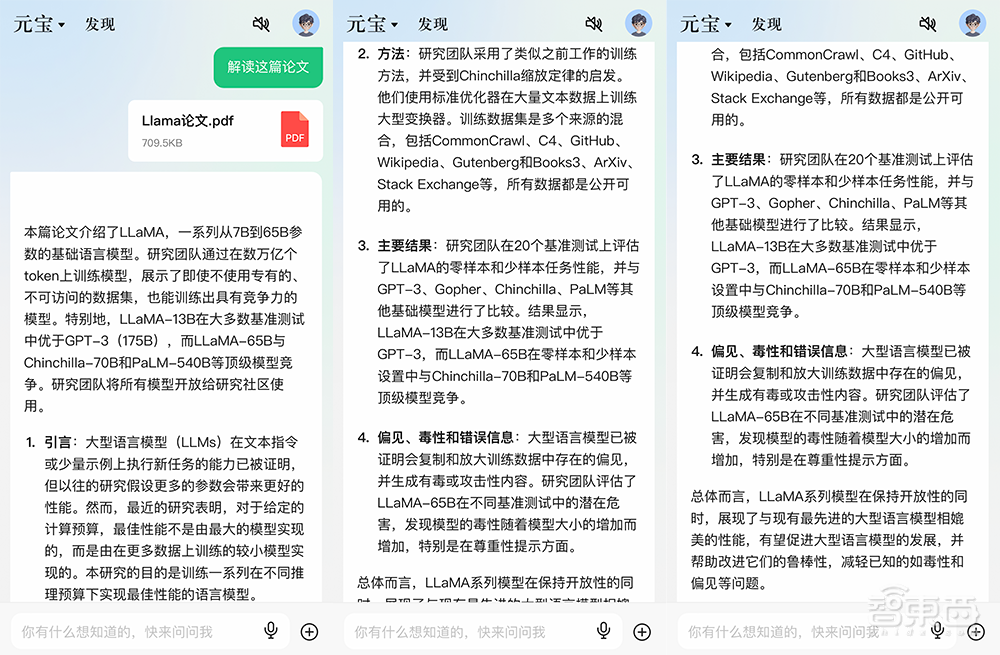Toggle voice playback off on the left
Screen dimensions: 1000x655
pyautogui.click(x=260, y=23)
